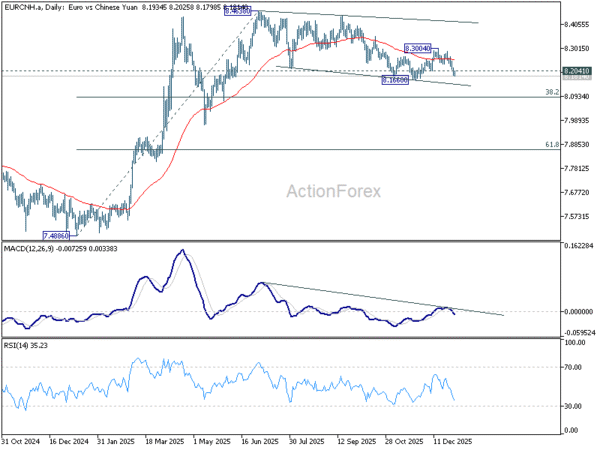Click the 7.78125 price axis value

click(576, 168)
